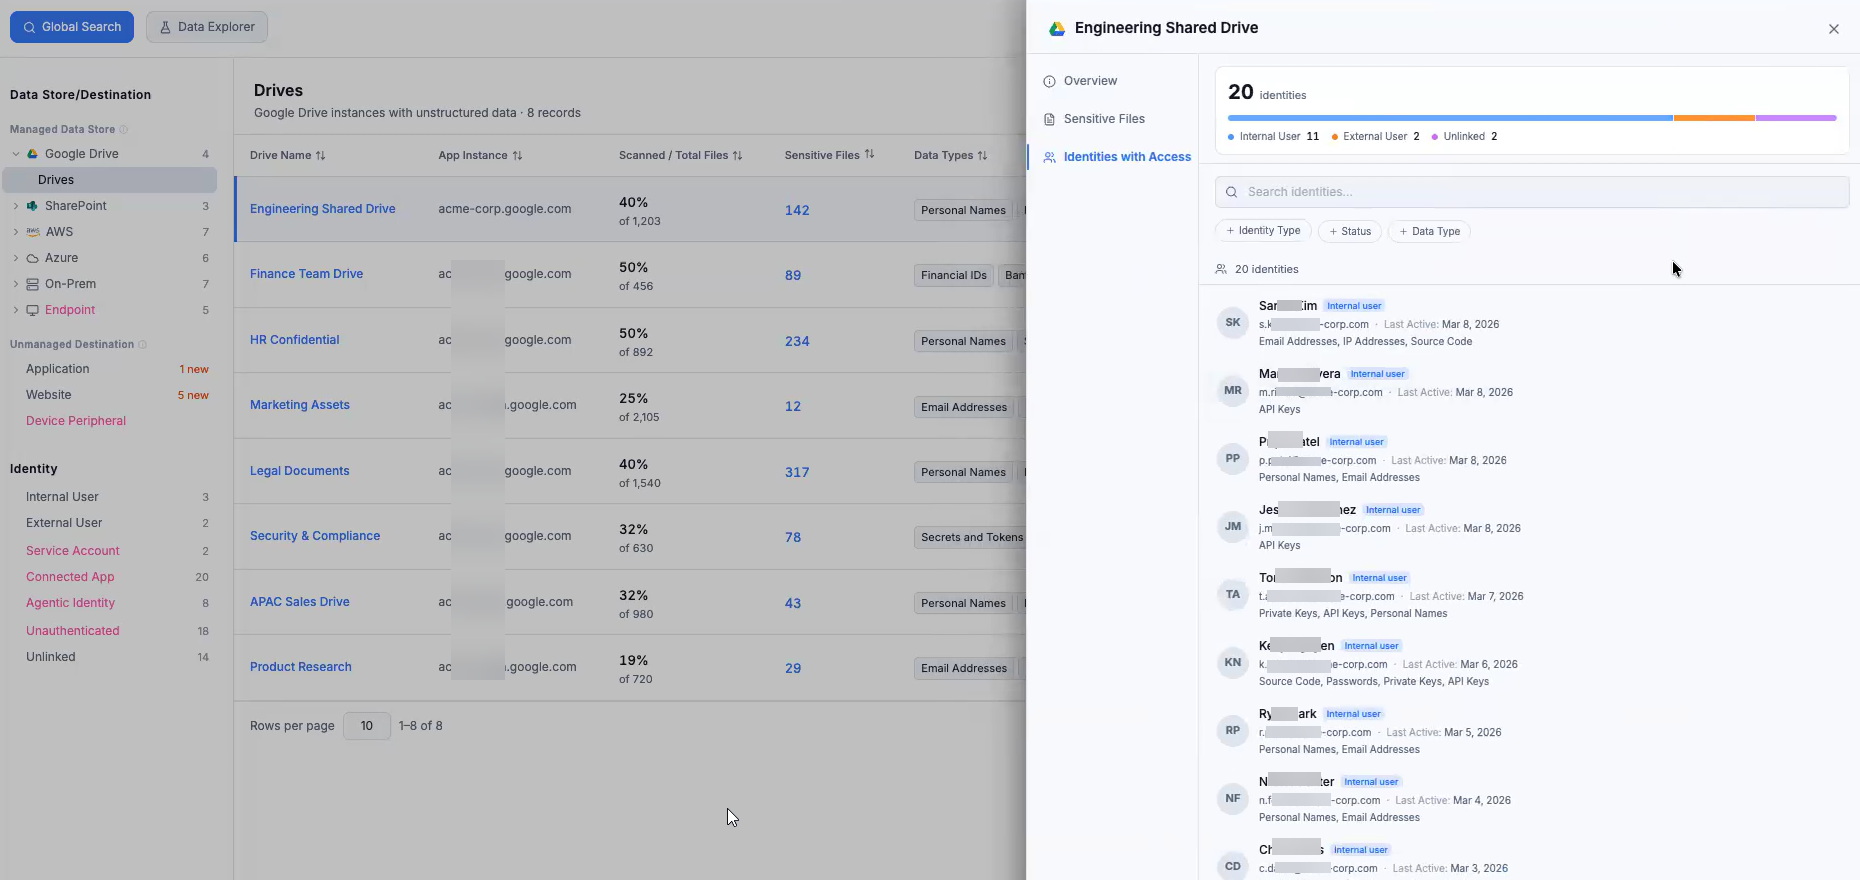Open the APAC Sales Drive link

click(300, 602)
